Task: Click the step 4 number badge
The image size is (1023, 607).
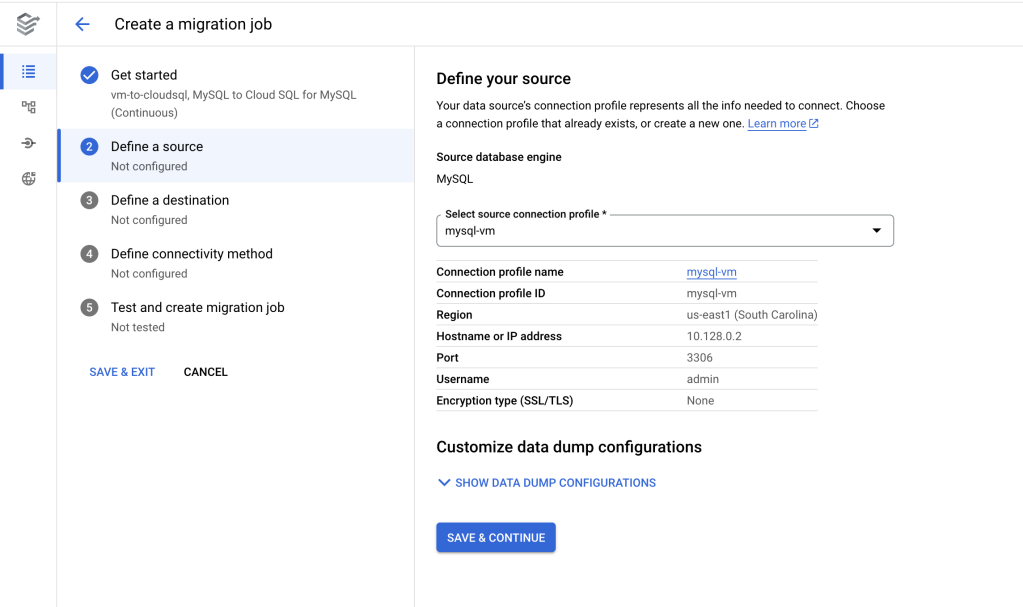Action: tap(89, 254)
